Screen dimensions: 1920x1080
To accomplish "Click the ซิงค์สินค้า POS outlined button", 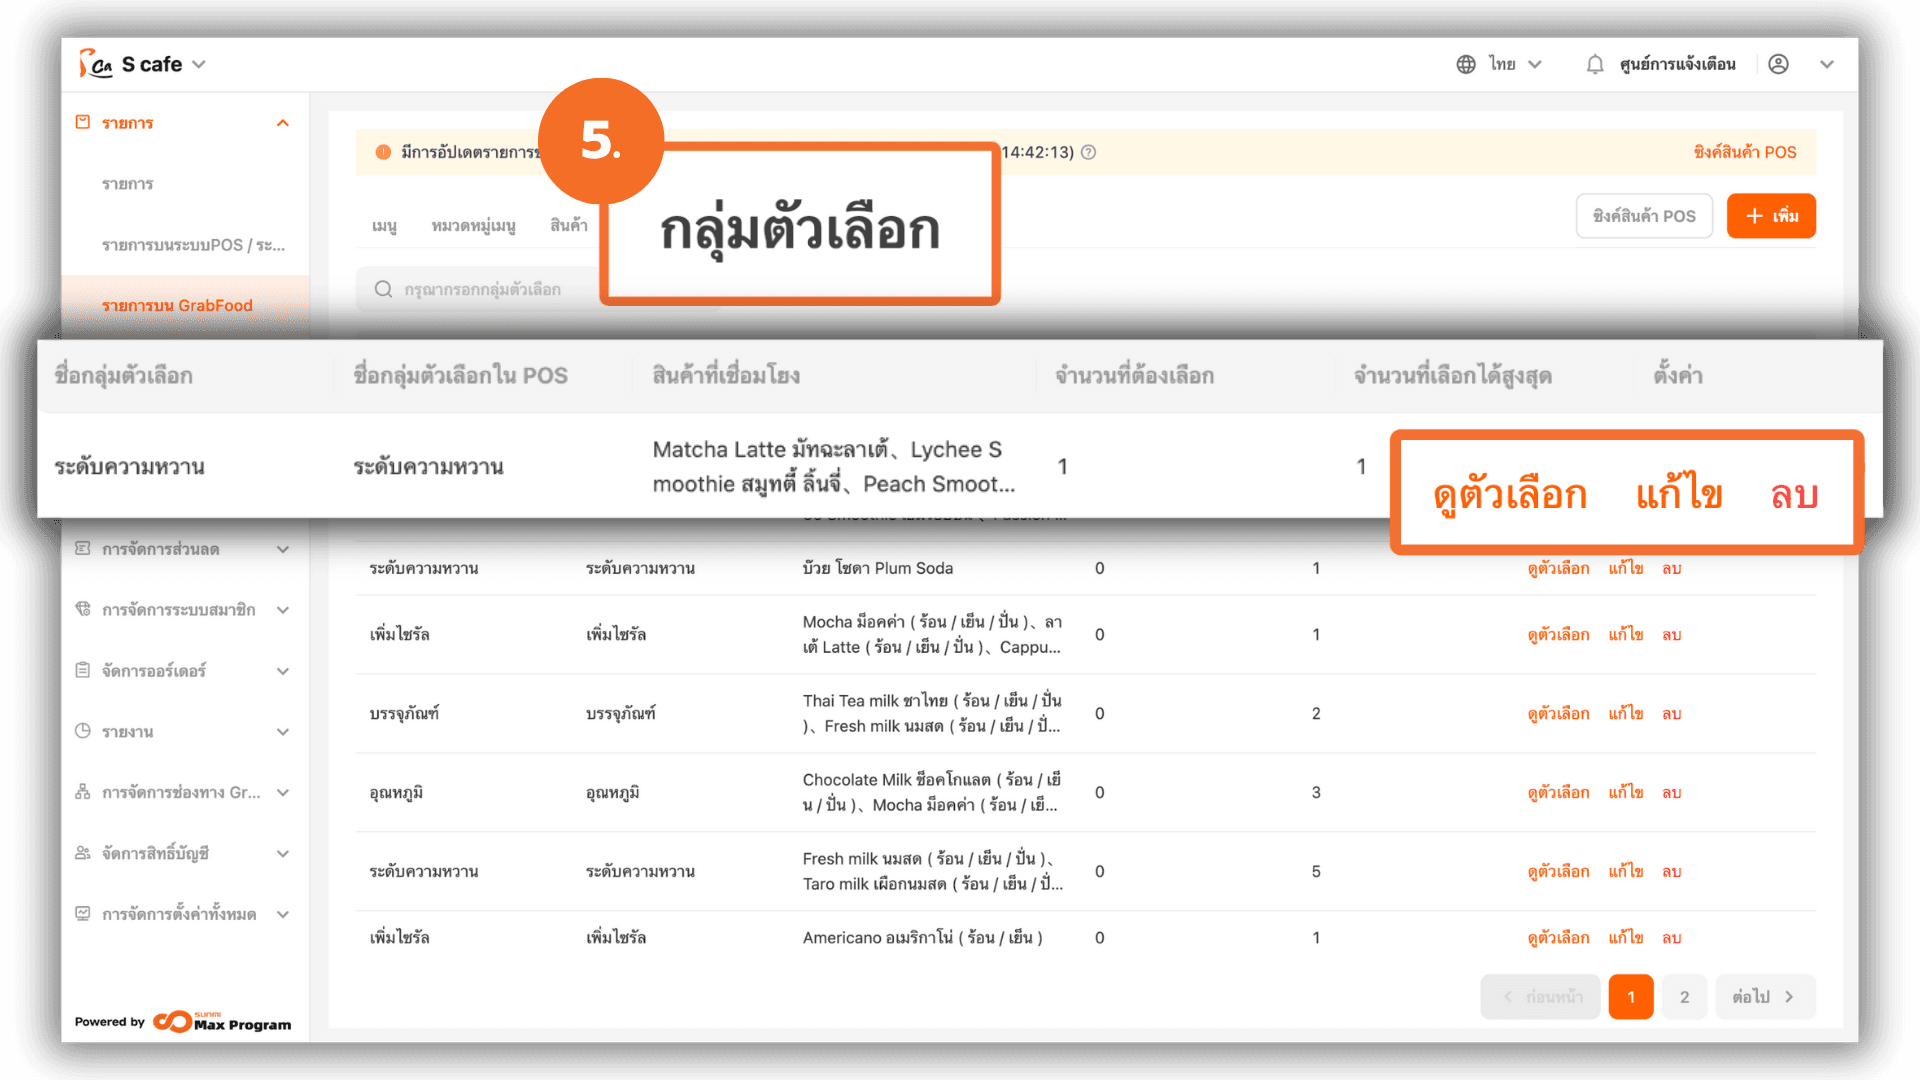I will tap(1643, 216).
